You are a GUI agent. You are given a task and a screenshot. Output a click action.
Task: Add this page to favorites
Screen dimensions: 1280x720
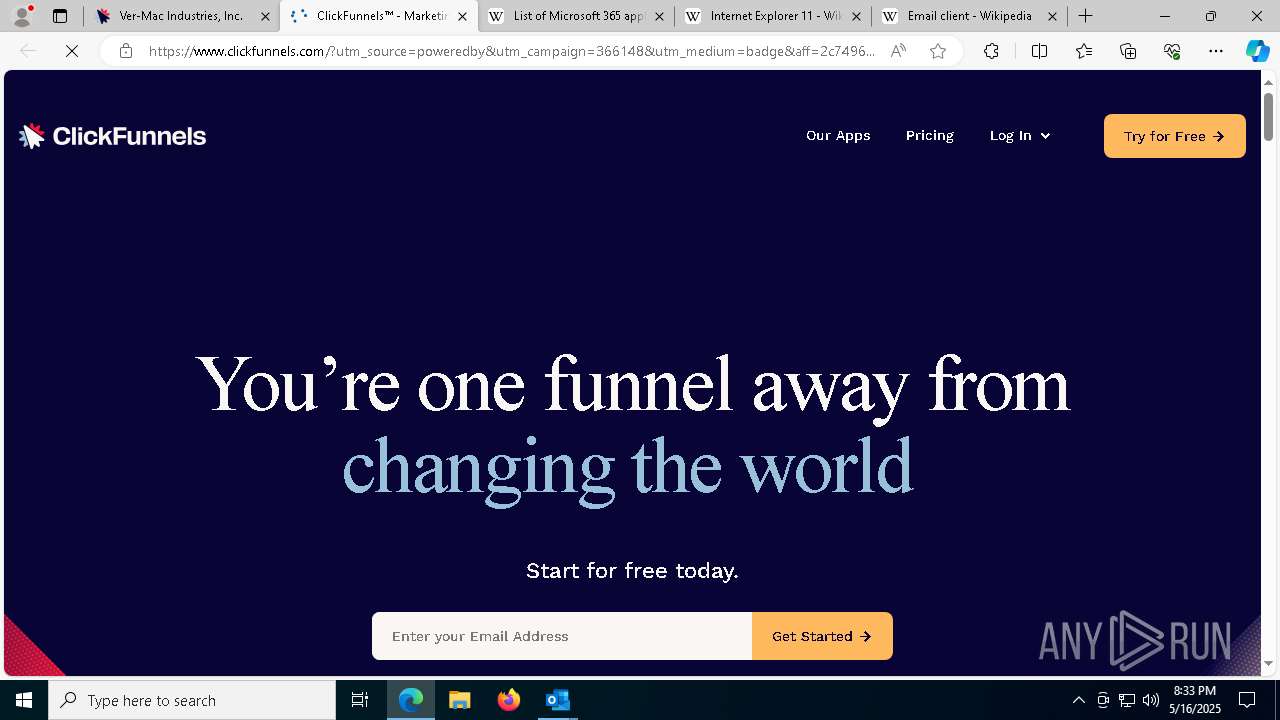[x=938, y=51]
